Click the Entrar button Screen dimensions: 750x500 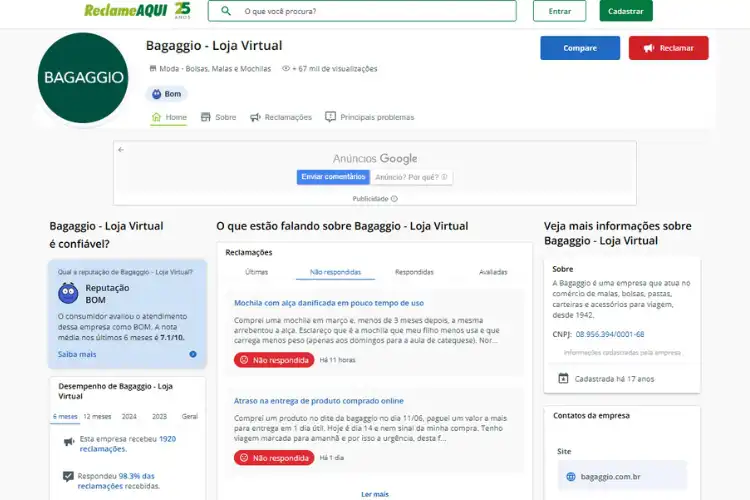[559, 11]
